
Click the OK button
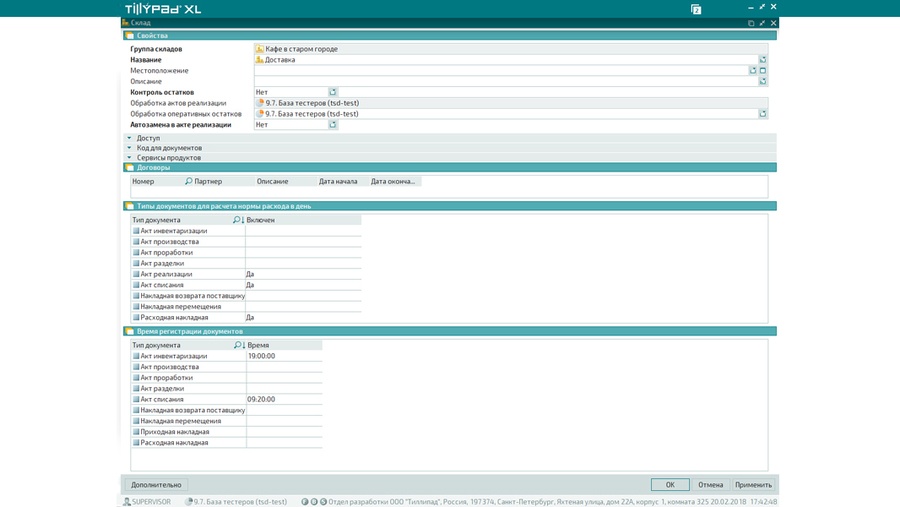[670, 485]
